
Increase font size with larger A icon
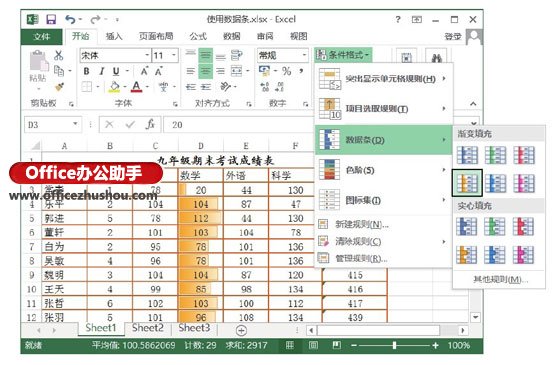coord(144,71)
